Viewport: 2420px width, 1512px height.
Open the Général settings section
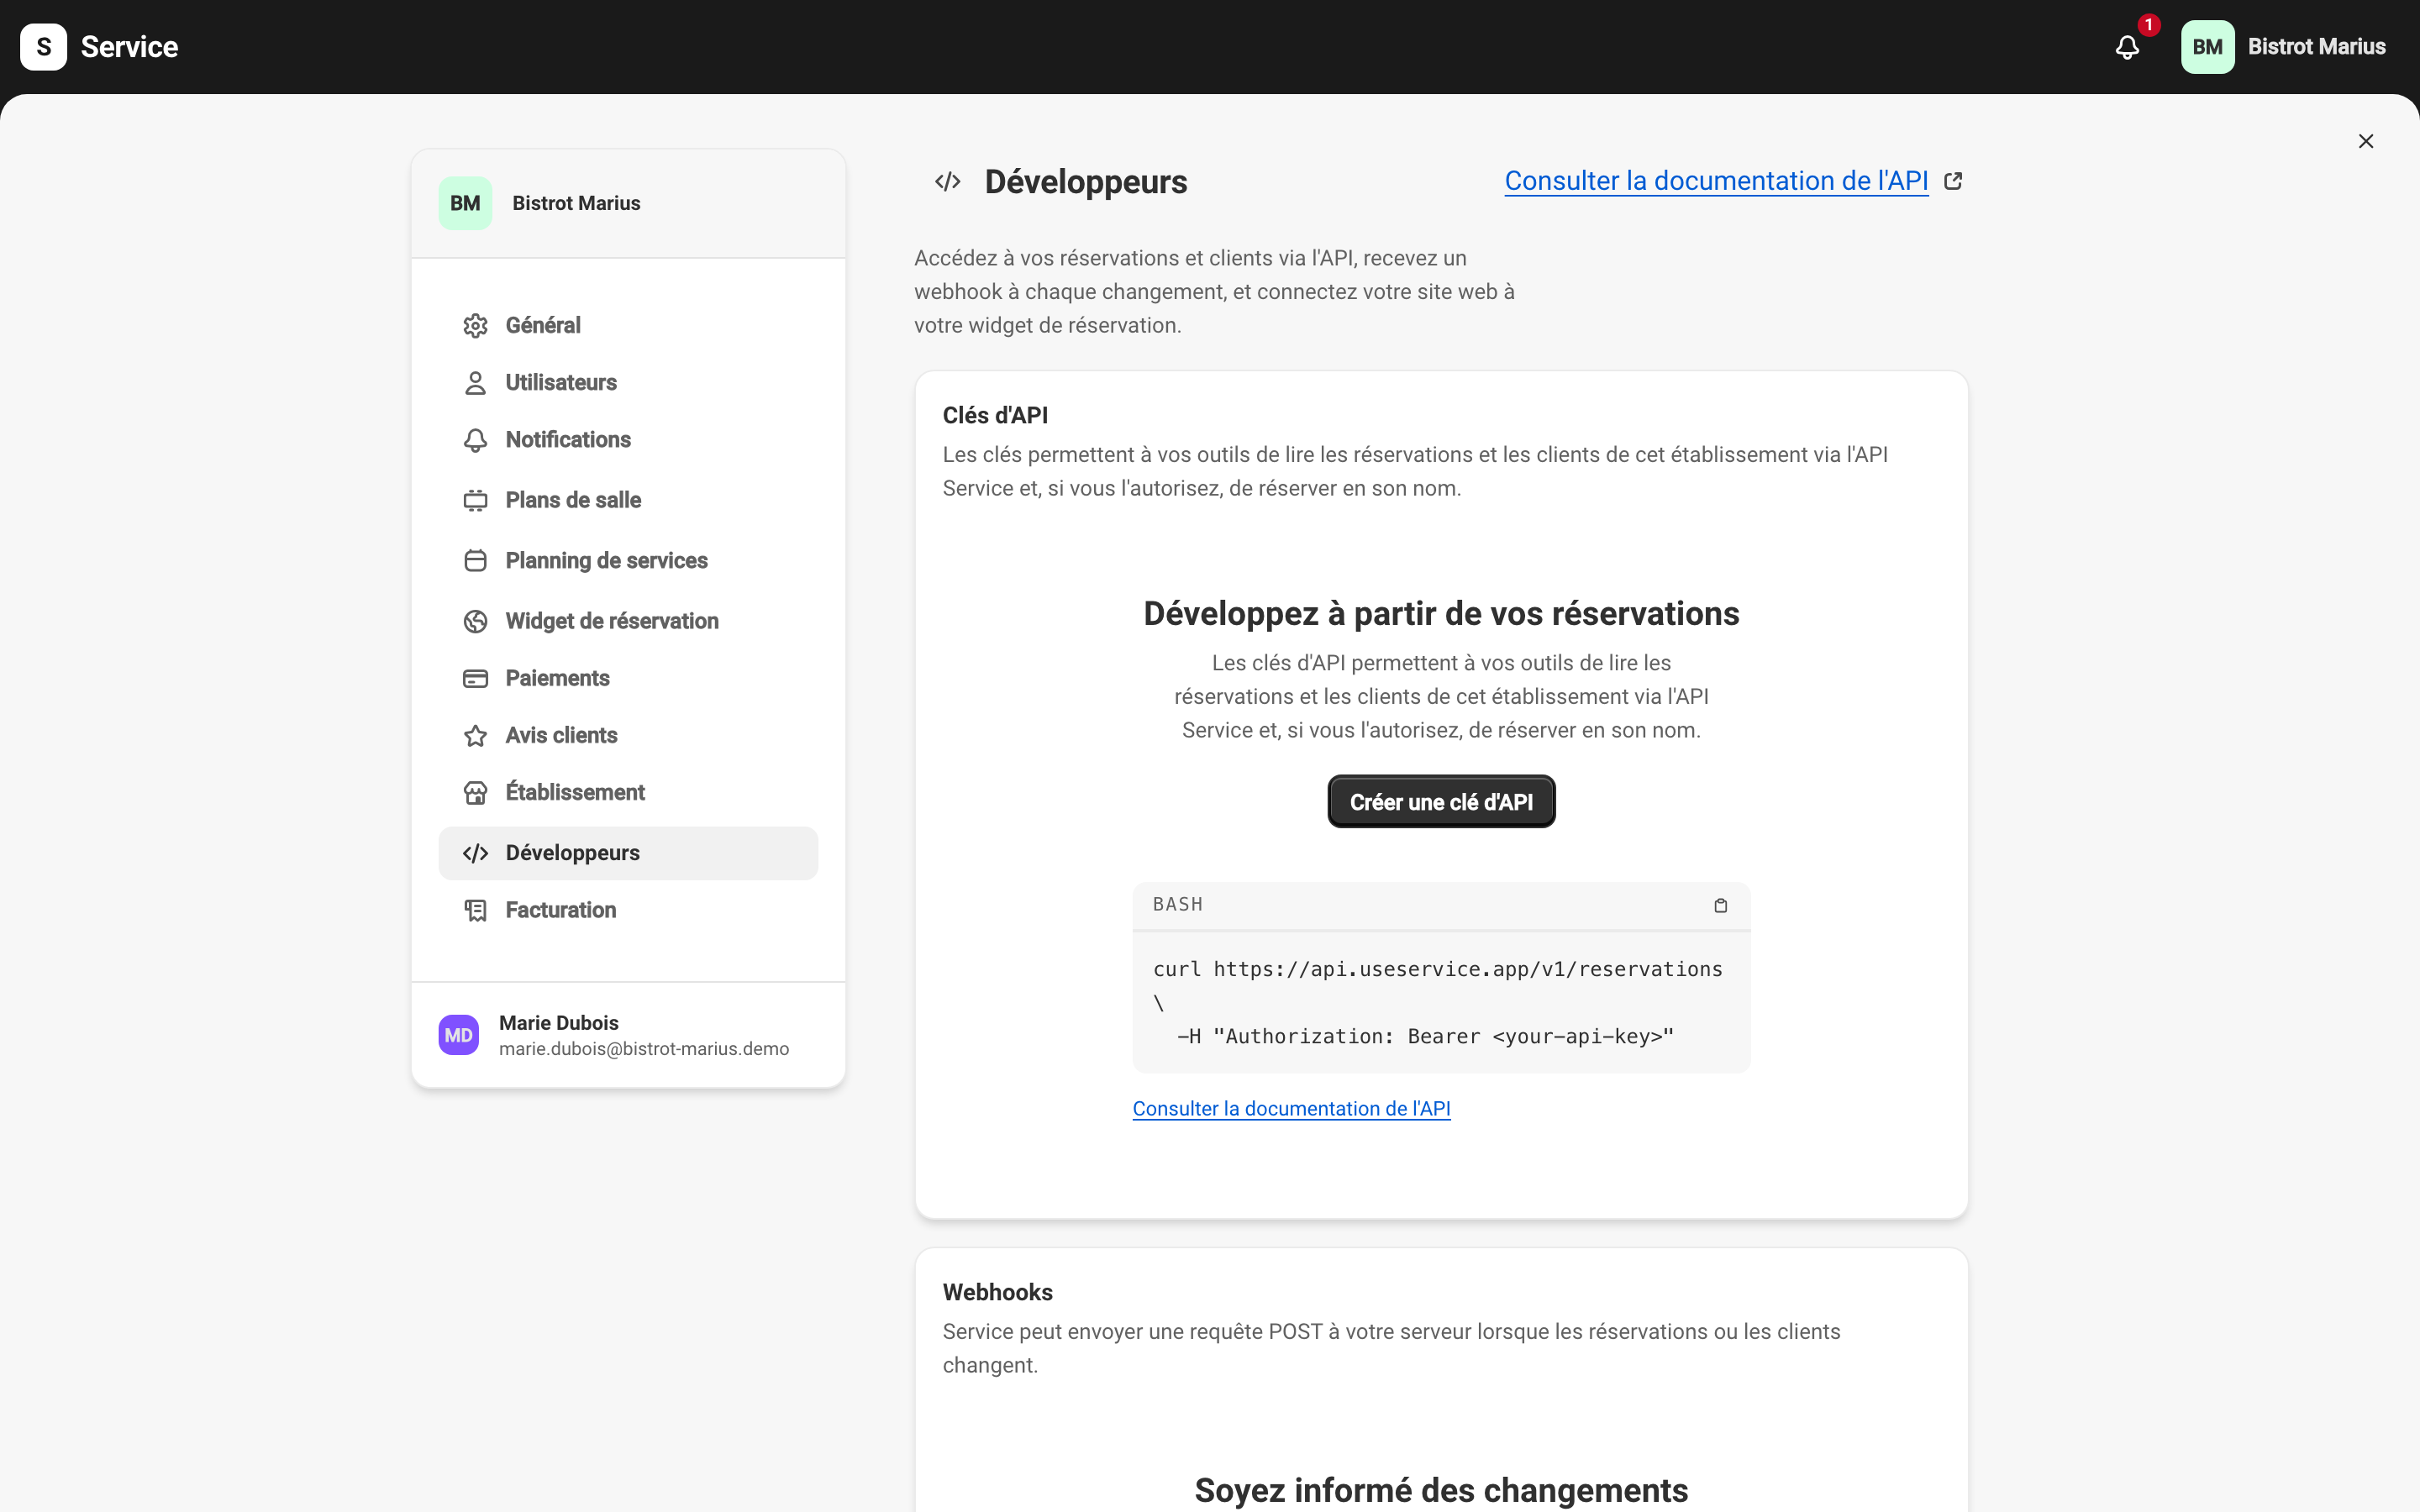tap(628, 326)
